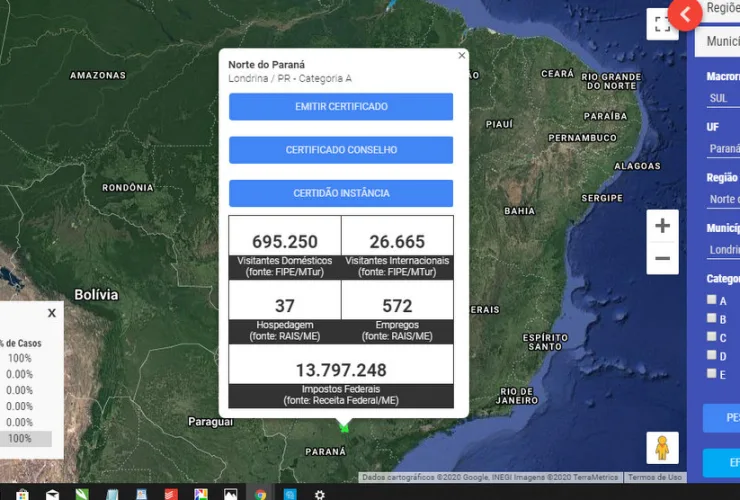Open Termos de Uso link

click(x=655, y=477)
